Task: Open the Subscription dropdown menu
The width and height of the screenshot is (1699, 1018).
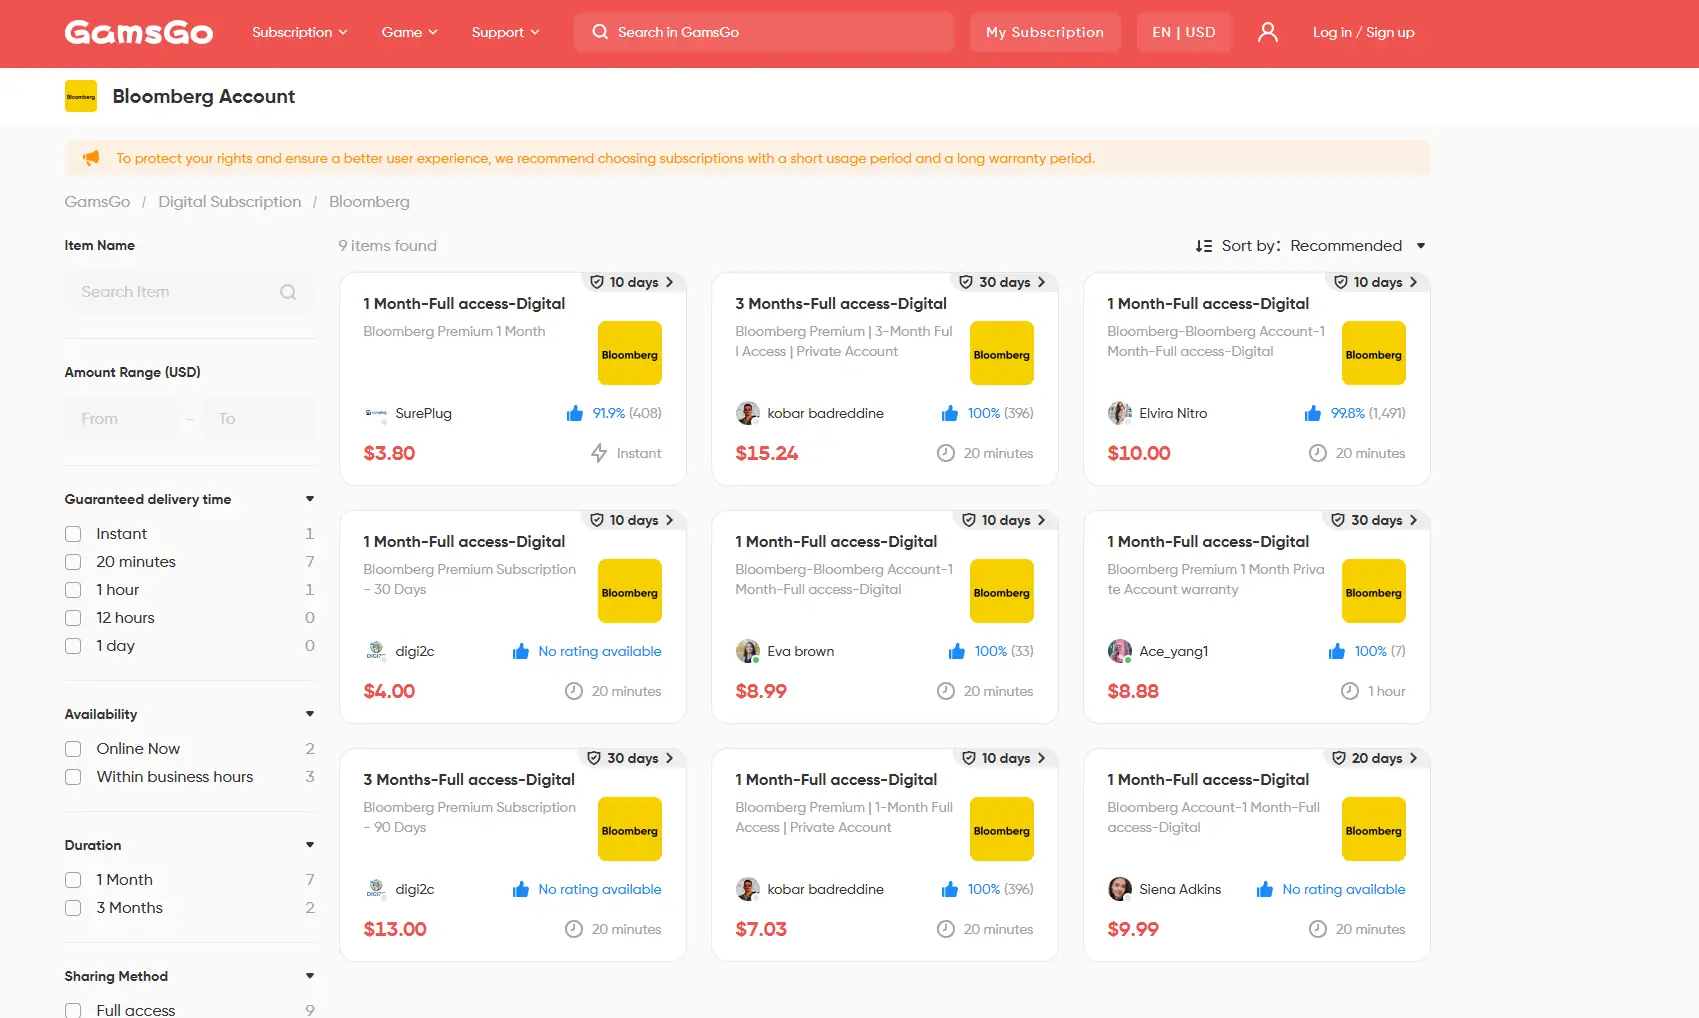Action: [x=300, y=32]
